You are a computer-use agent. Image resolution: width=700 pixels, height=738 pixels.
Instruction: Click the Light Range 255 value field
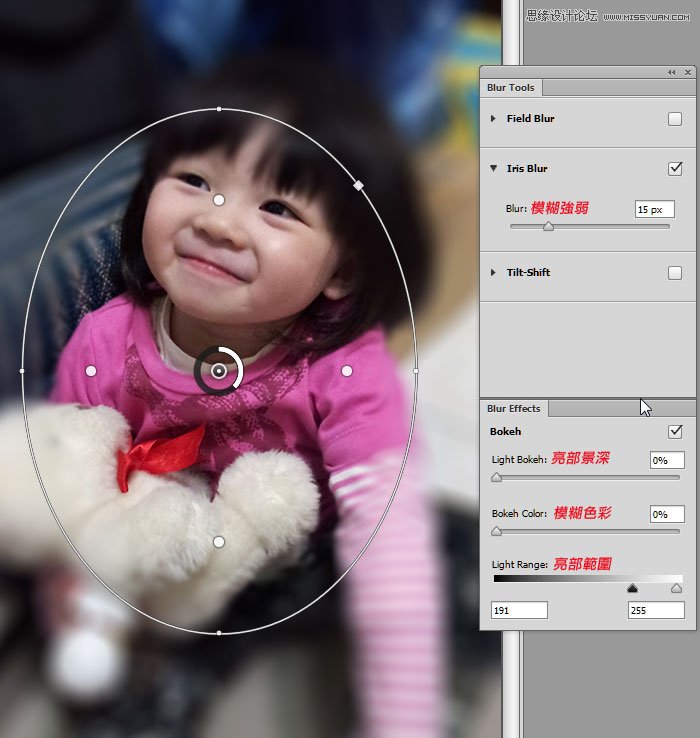click(x=656, y=610)
